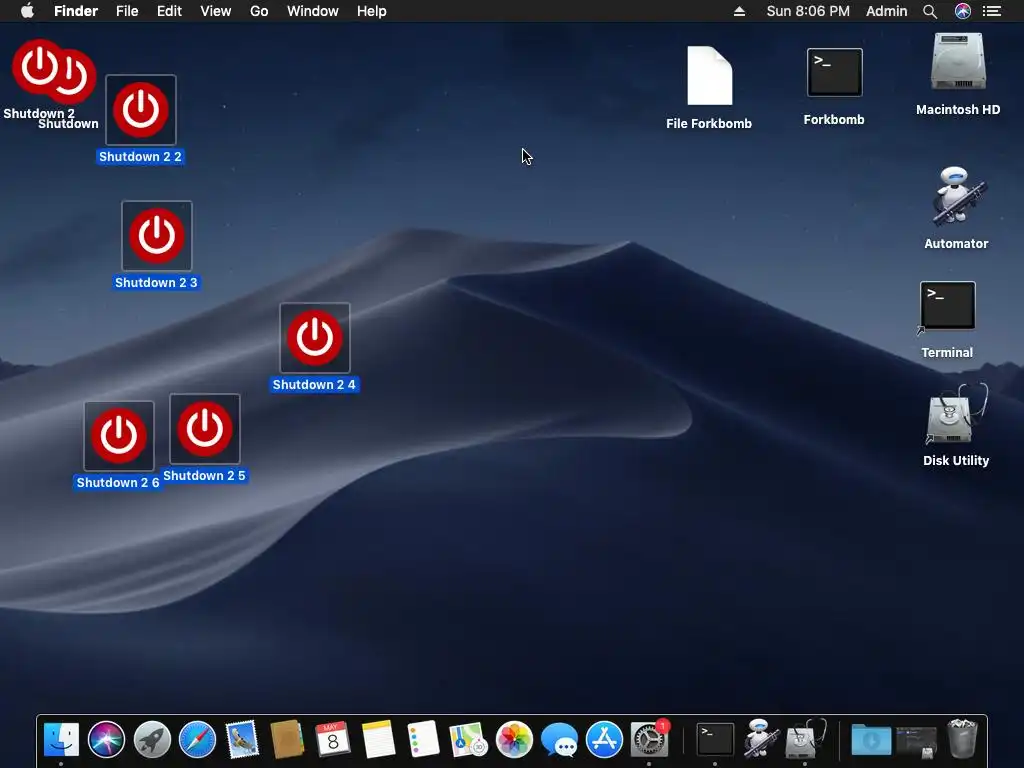Open the Downloads folder stack in Dock

point(871,740)
